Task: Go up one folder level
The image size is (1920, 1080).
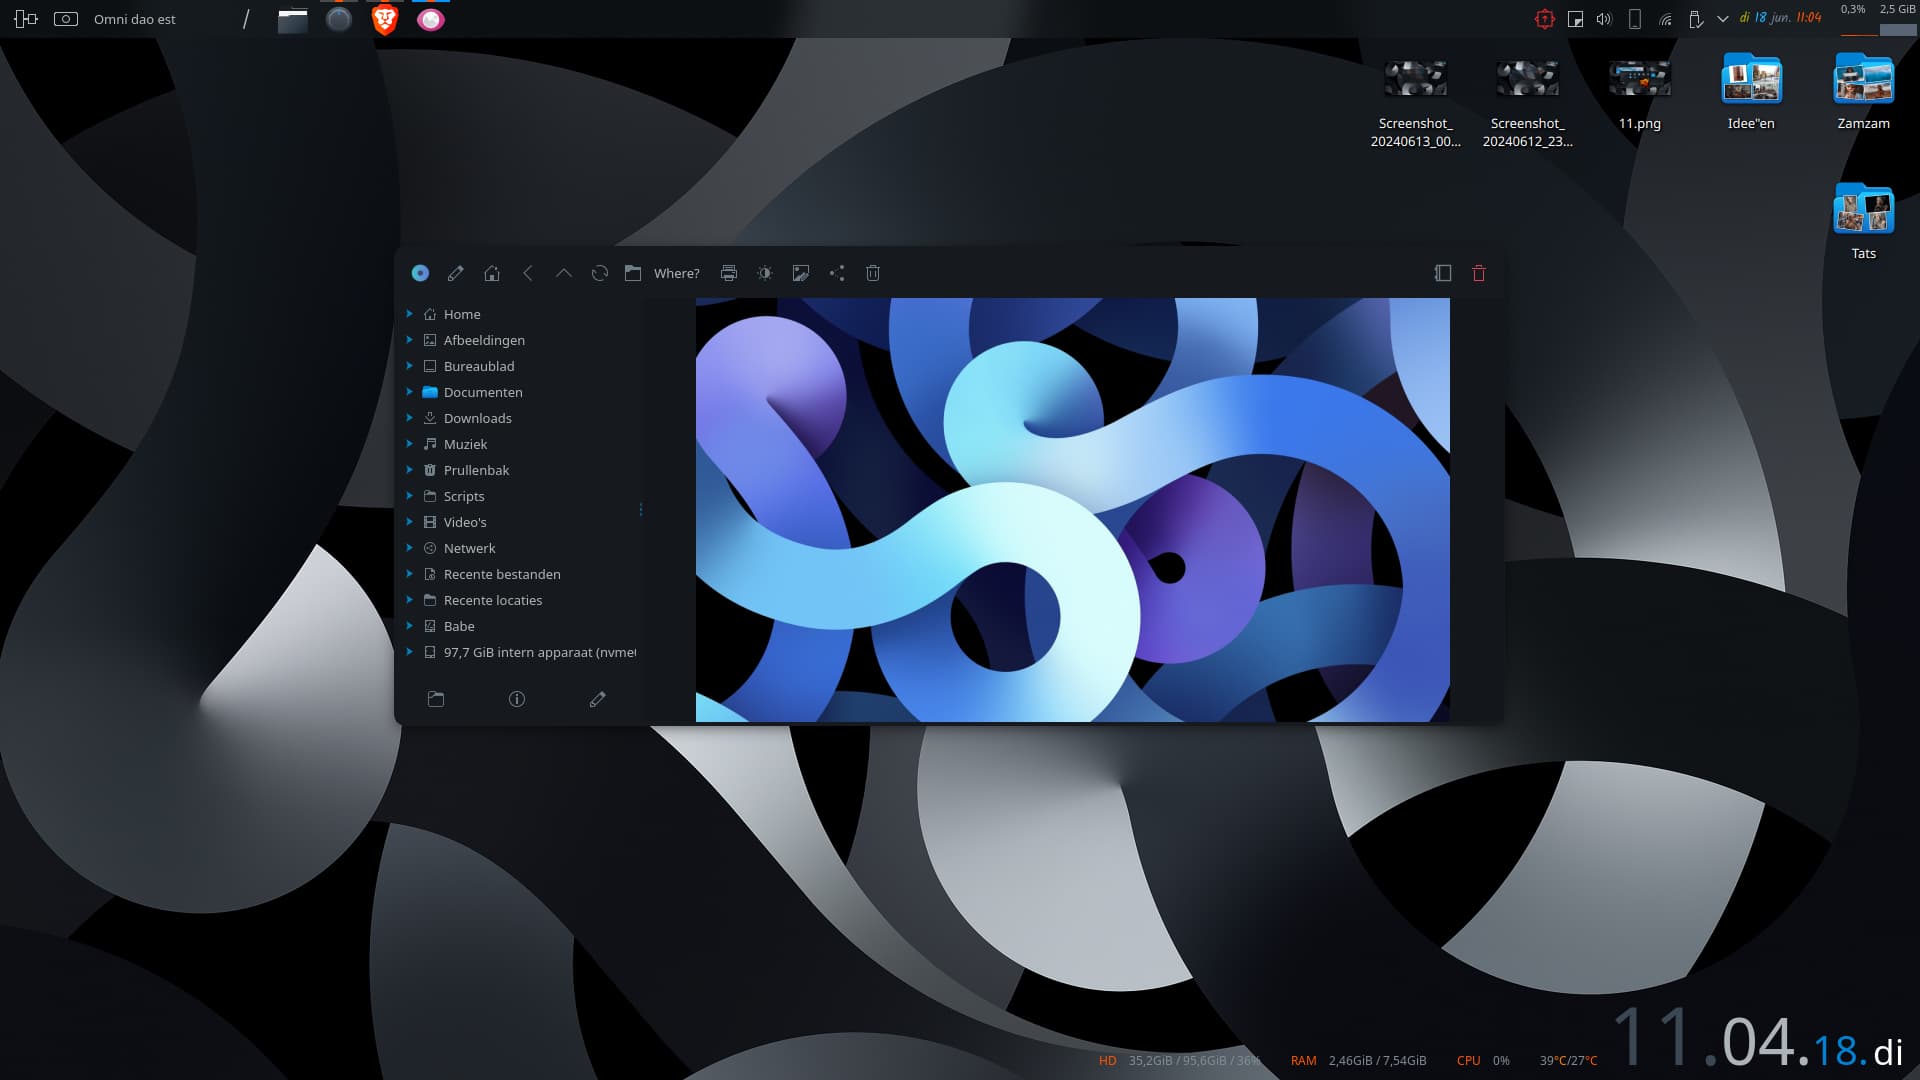Action: click(564, 273)
